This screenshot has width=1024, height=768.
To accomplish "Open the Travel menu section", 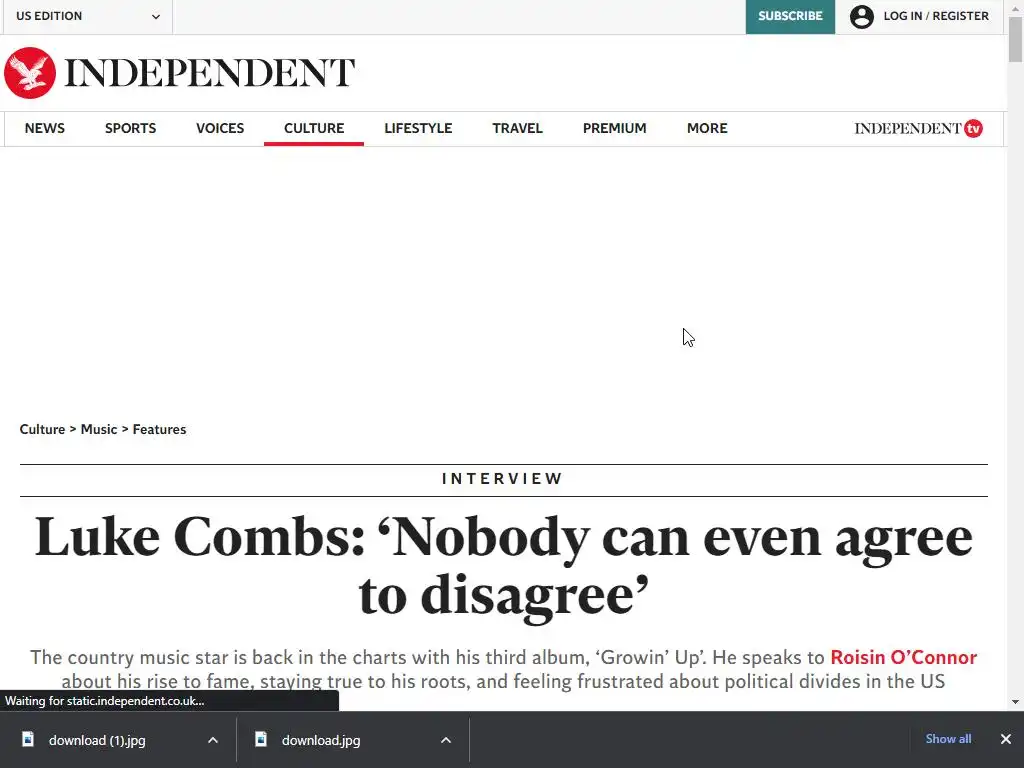I will coord(517,128).
